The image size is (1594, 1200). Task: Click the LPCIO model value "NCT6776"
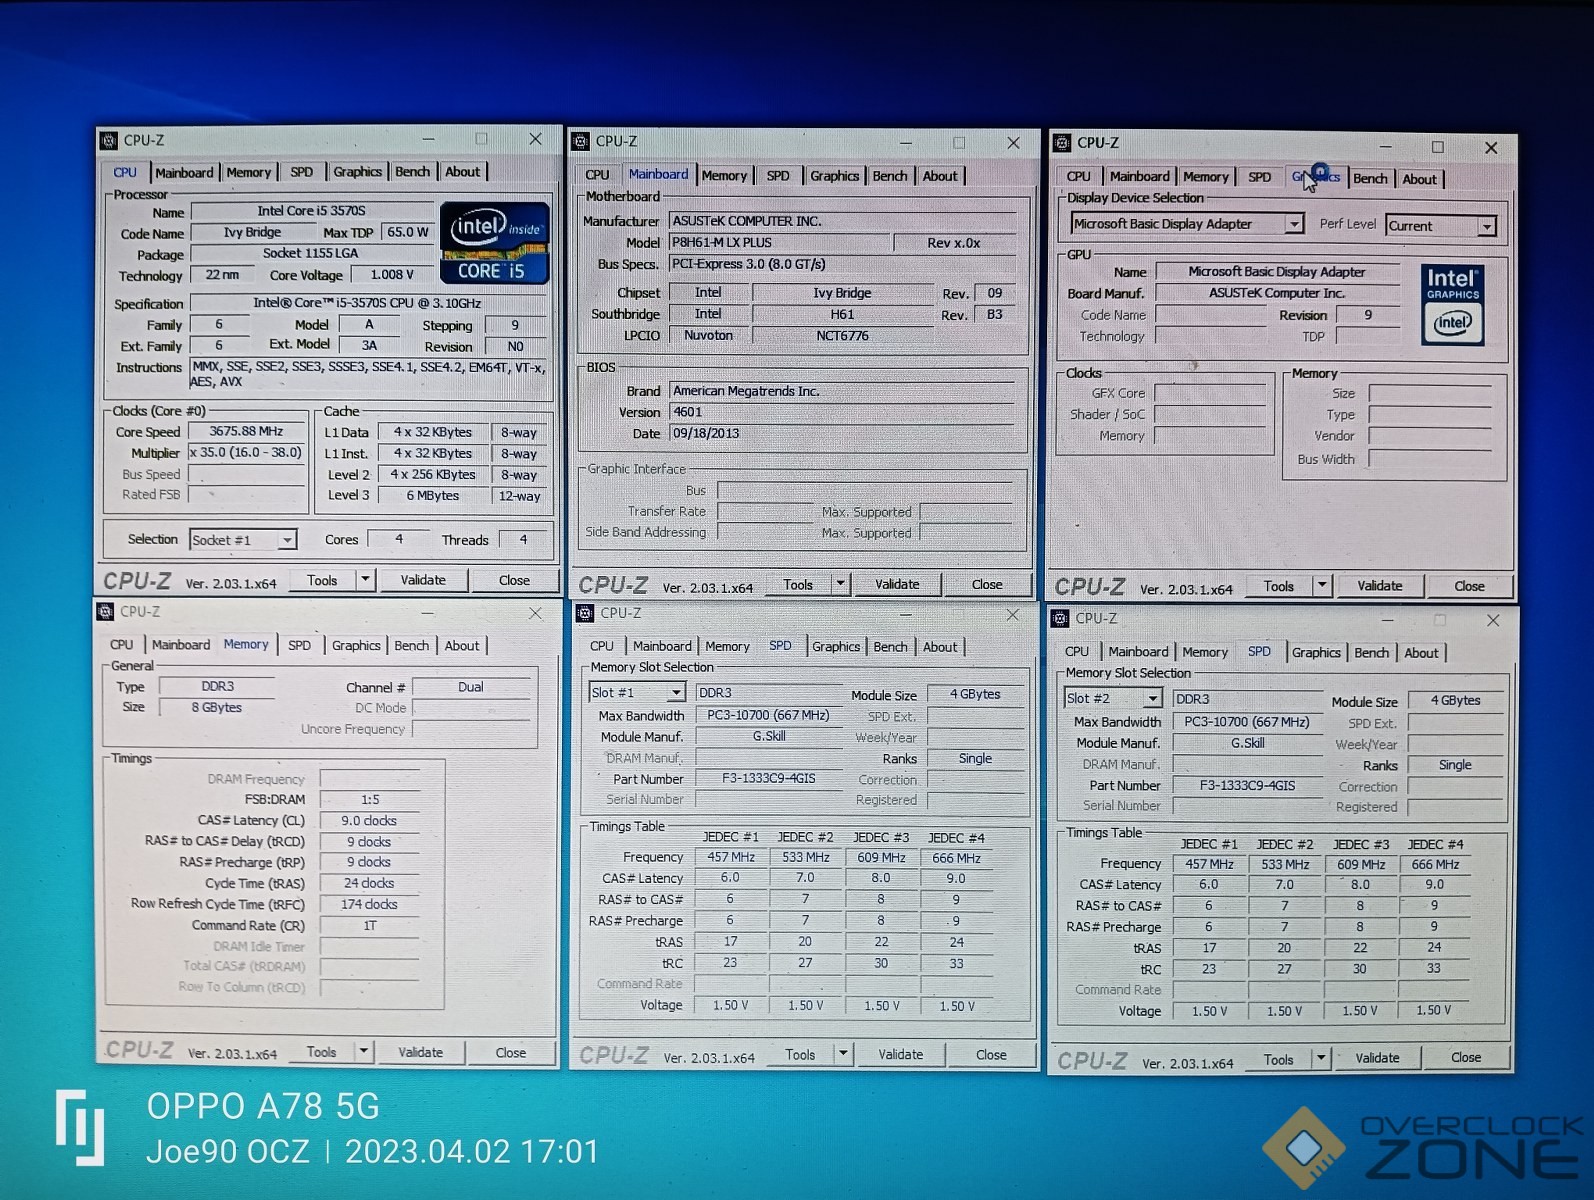[842, 335]
